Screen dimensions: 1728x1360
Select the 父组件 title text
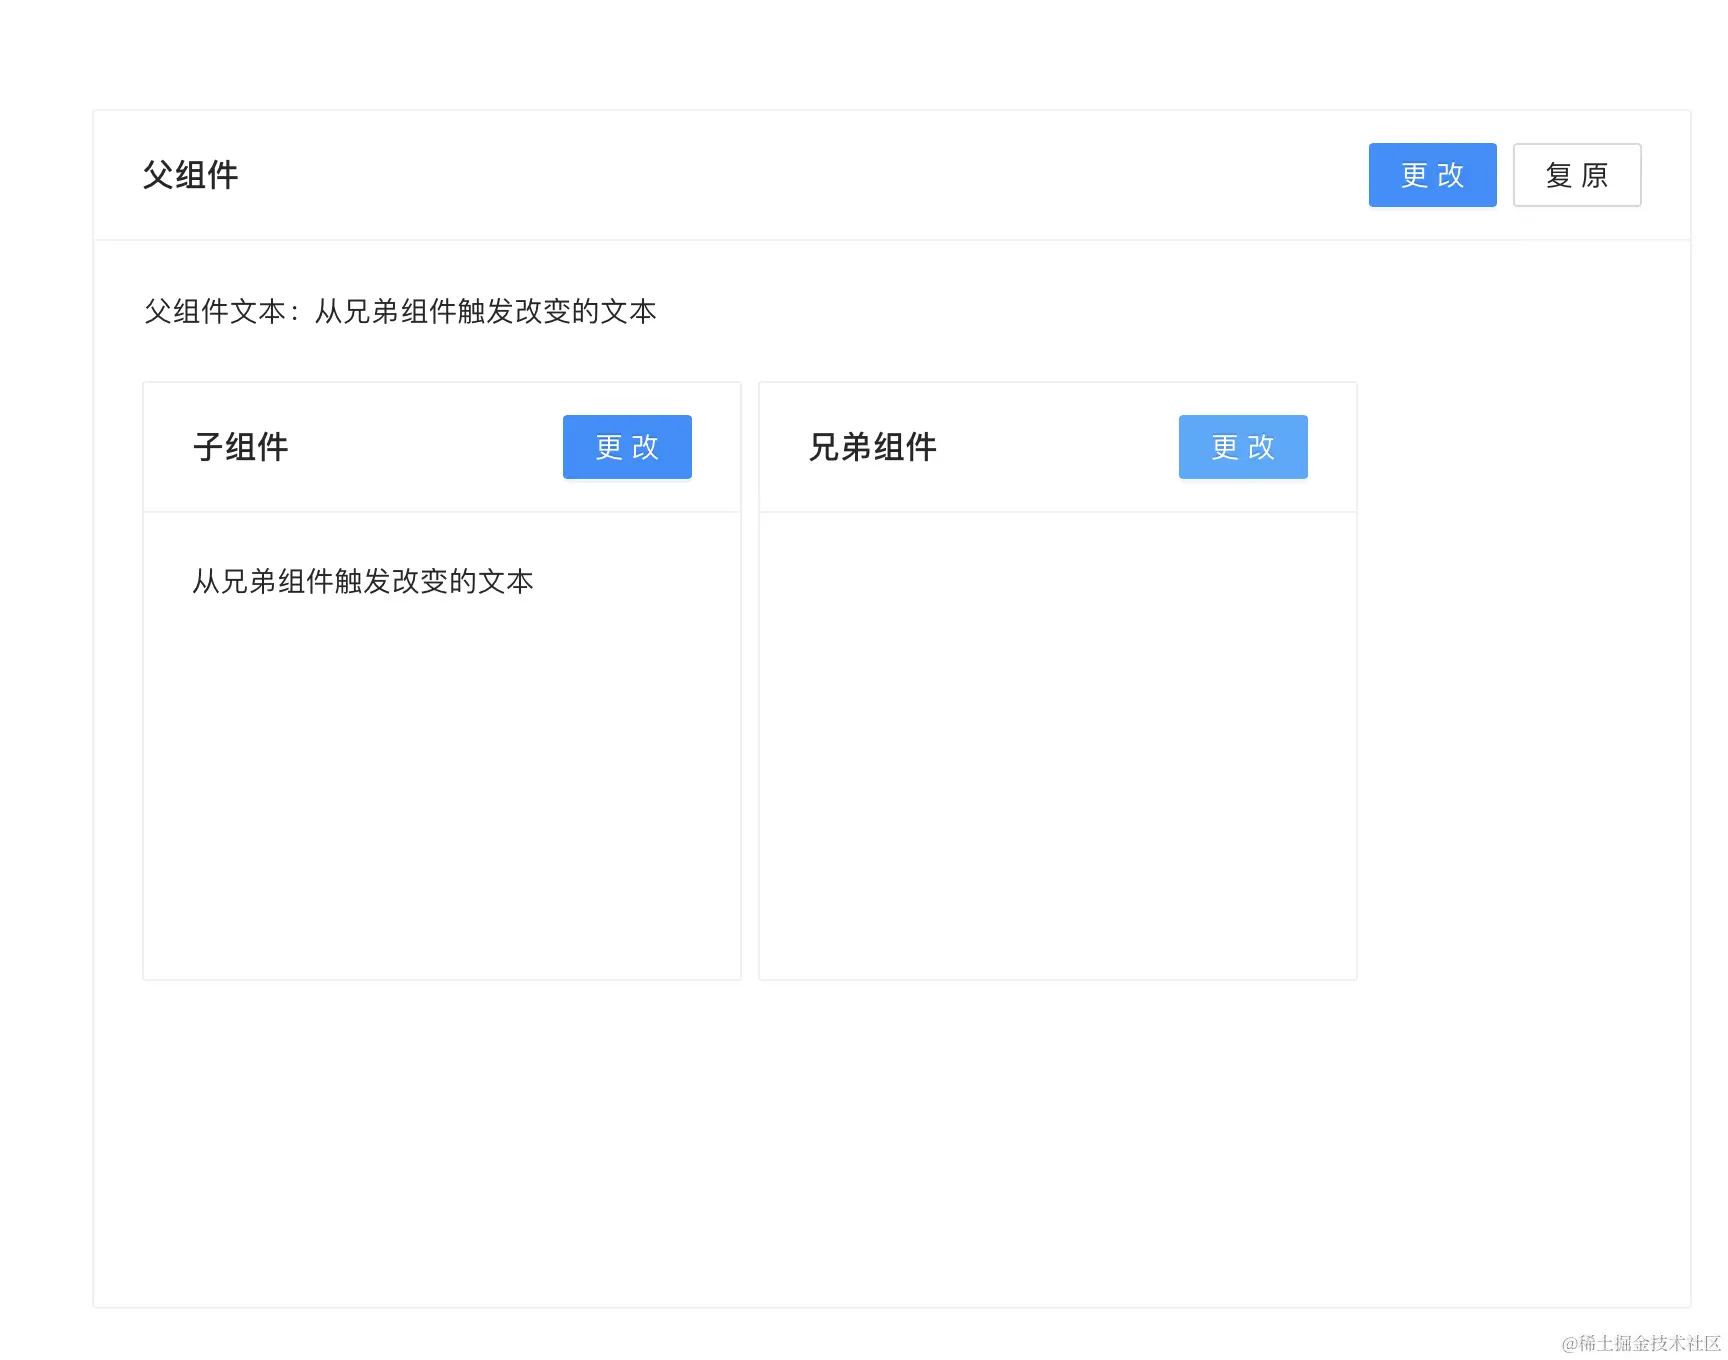tap(191, 175)
